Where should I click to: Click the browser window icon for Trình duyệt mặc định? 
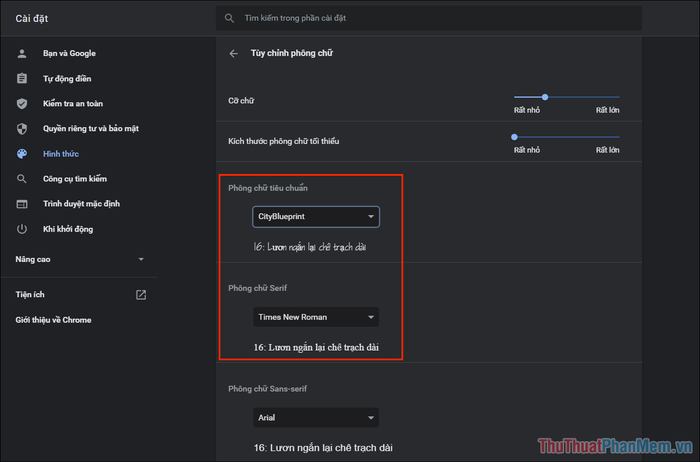(21, 204)
